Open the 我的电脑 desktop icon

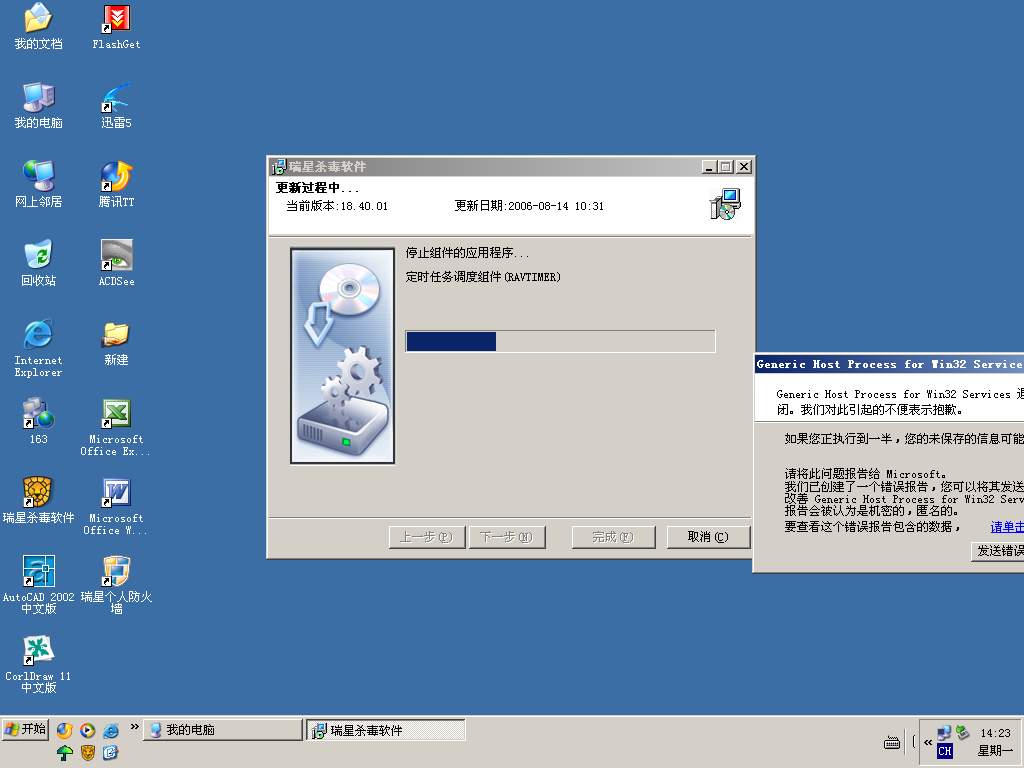pos(39,106)
